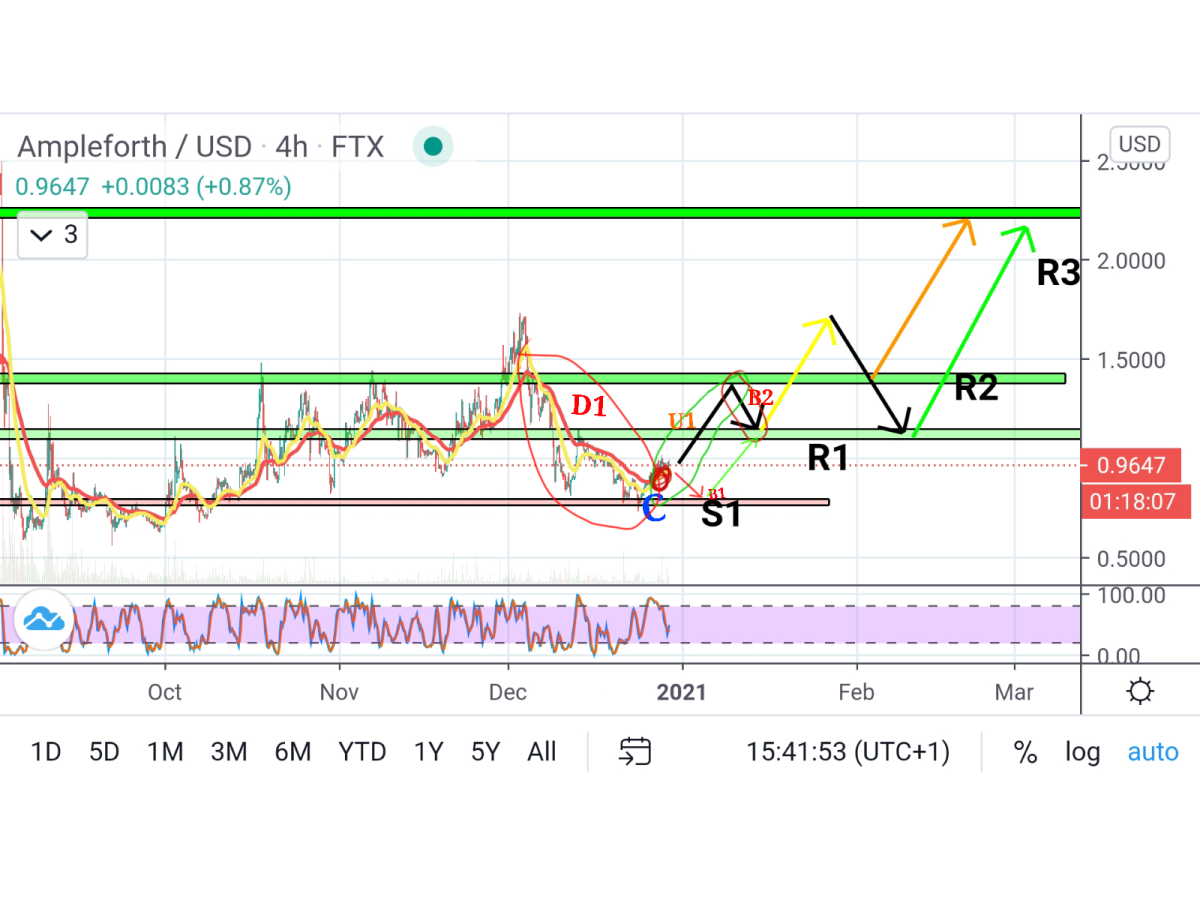Click the green market status dot

pos(433,147)
